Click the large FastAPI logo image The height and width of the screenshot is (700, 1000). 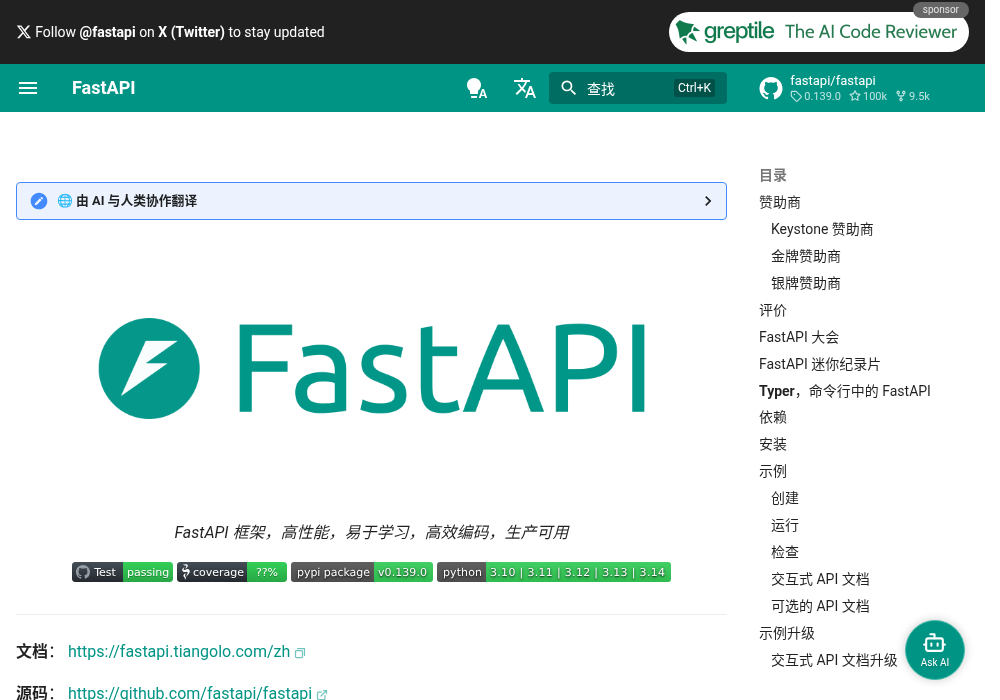[372, 368]
